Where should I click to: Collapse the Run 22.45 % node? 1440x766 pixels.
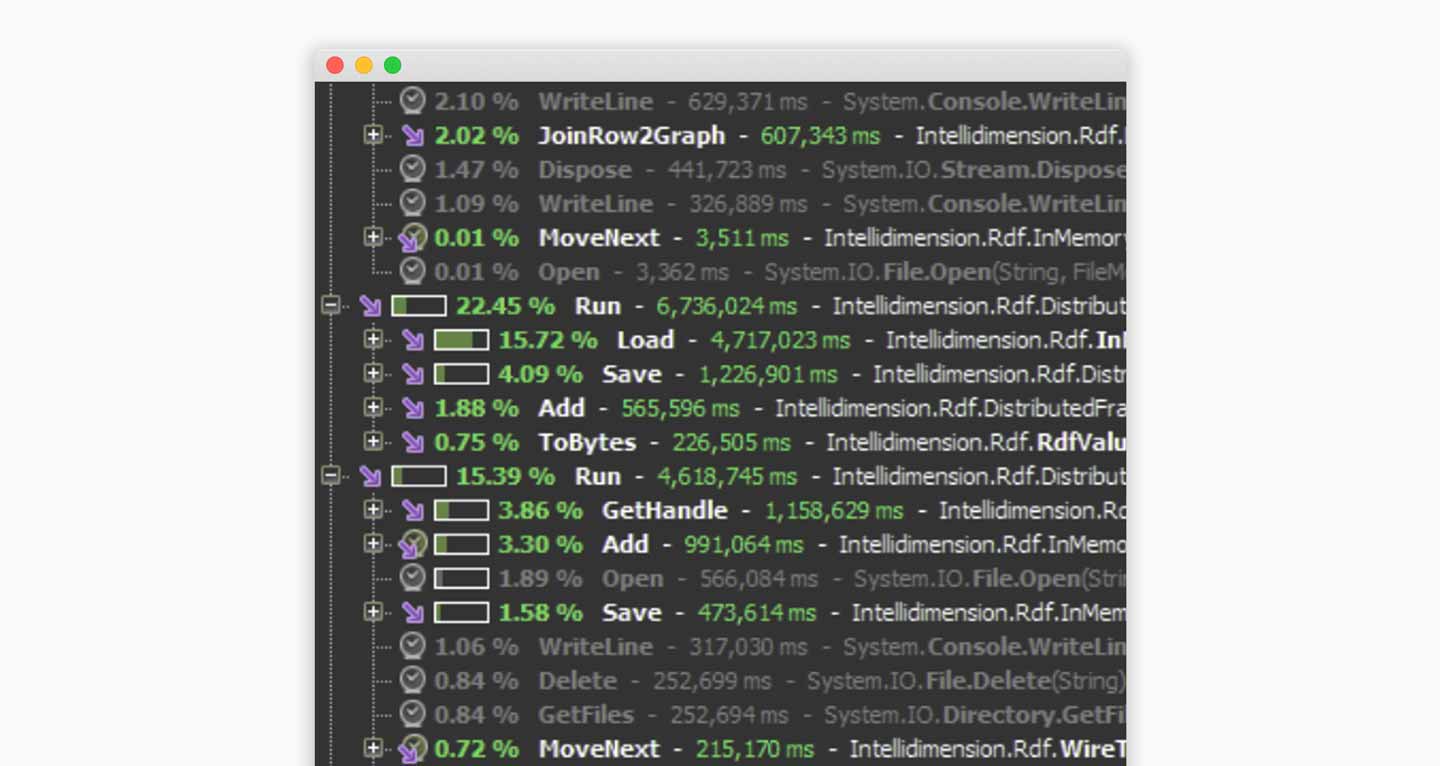(x=330, y=305)
